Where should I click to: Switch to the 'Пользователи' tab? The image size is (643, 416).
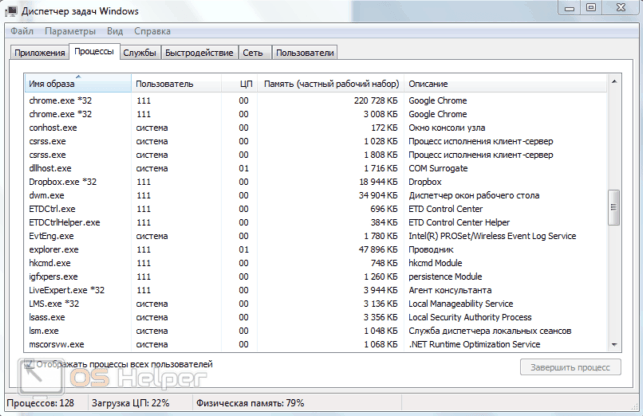(x=305, y=53)
